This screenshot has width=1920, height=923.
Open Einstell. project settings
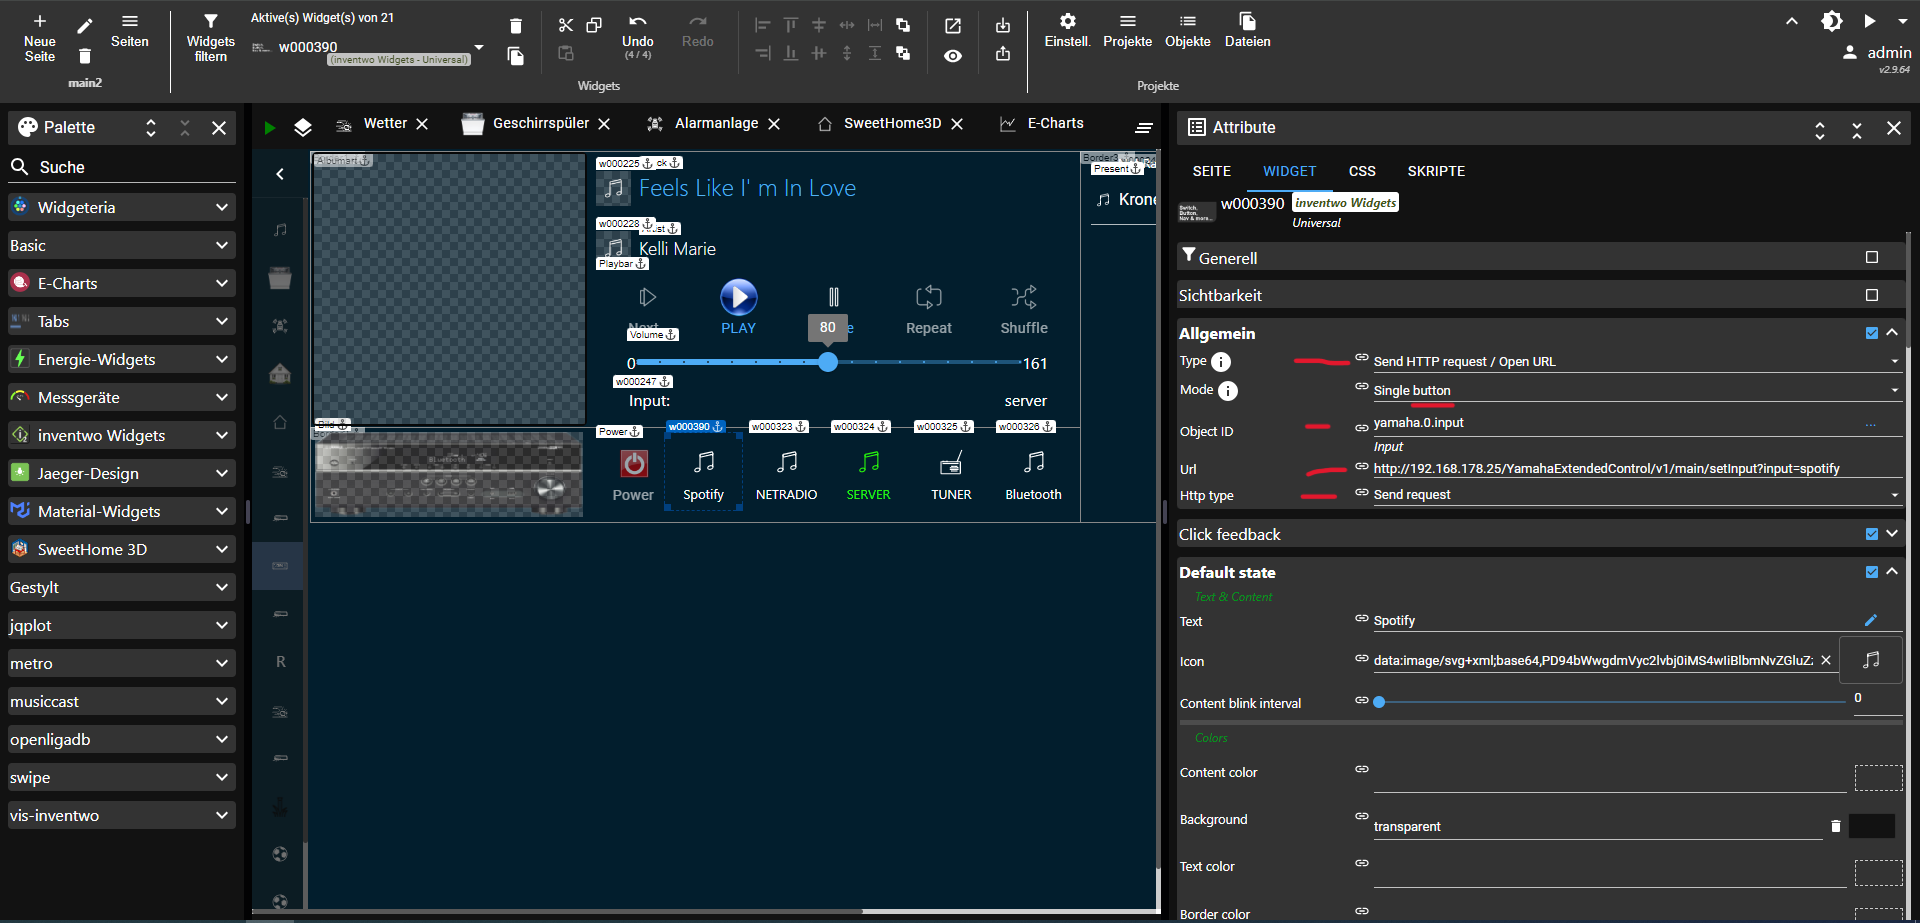[1068, 31]
